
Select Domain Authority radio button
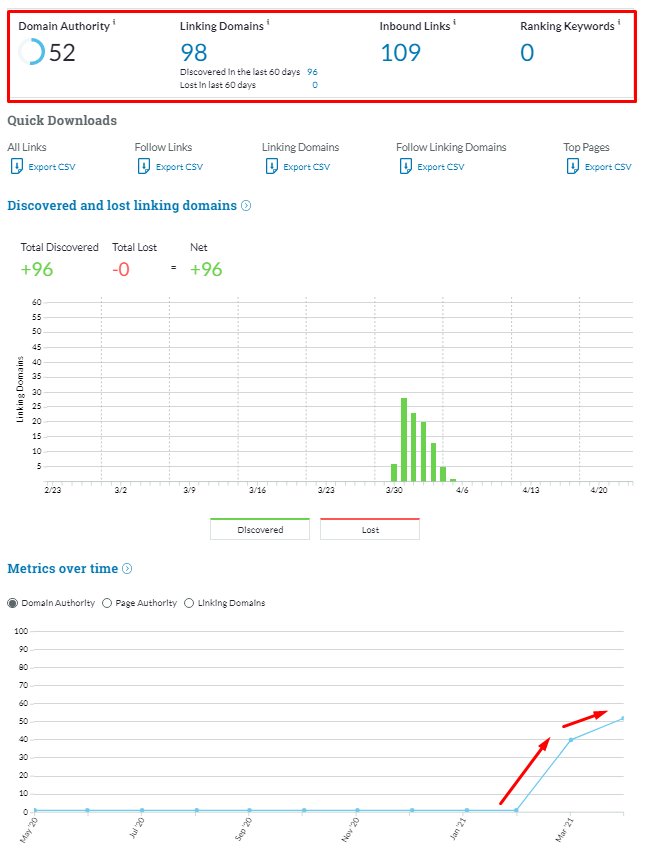12,603
